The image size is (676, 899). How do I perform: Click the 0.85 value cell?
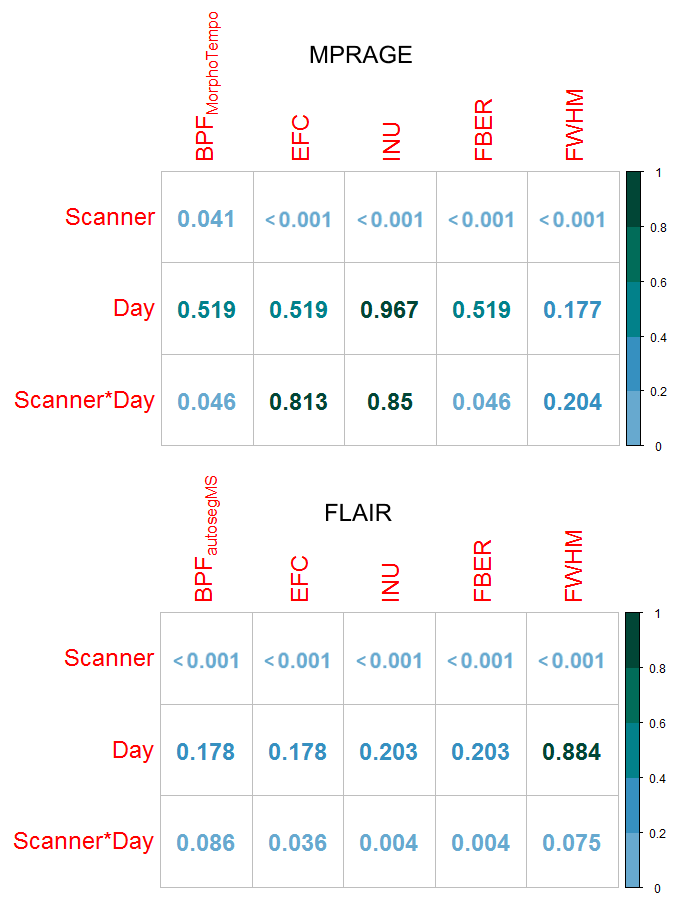pyautogui.click(x=390, y=402)
